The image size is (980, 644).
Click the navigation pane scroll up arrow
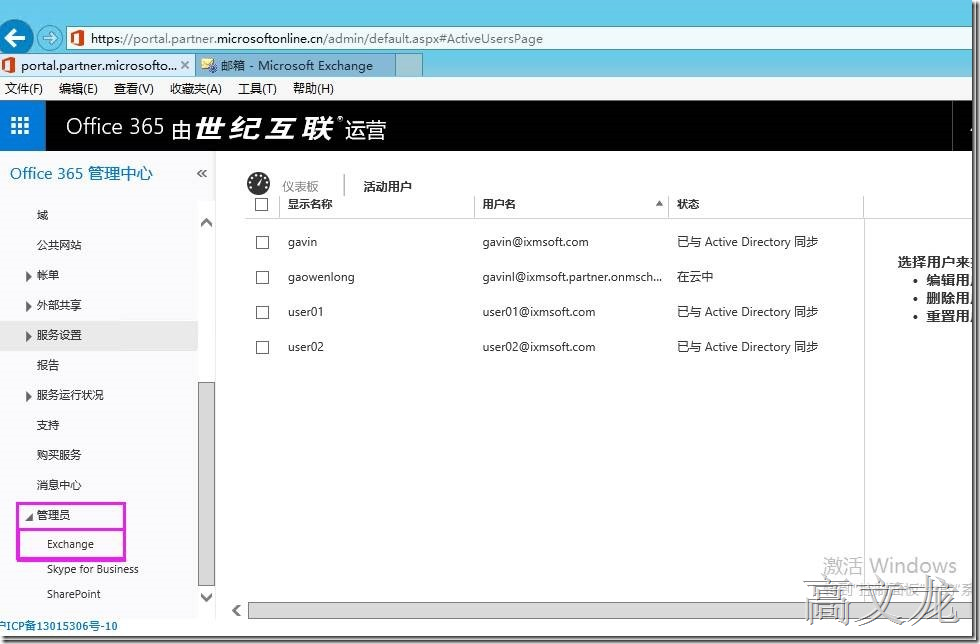tap(206, 223)
